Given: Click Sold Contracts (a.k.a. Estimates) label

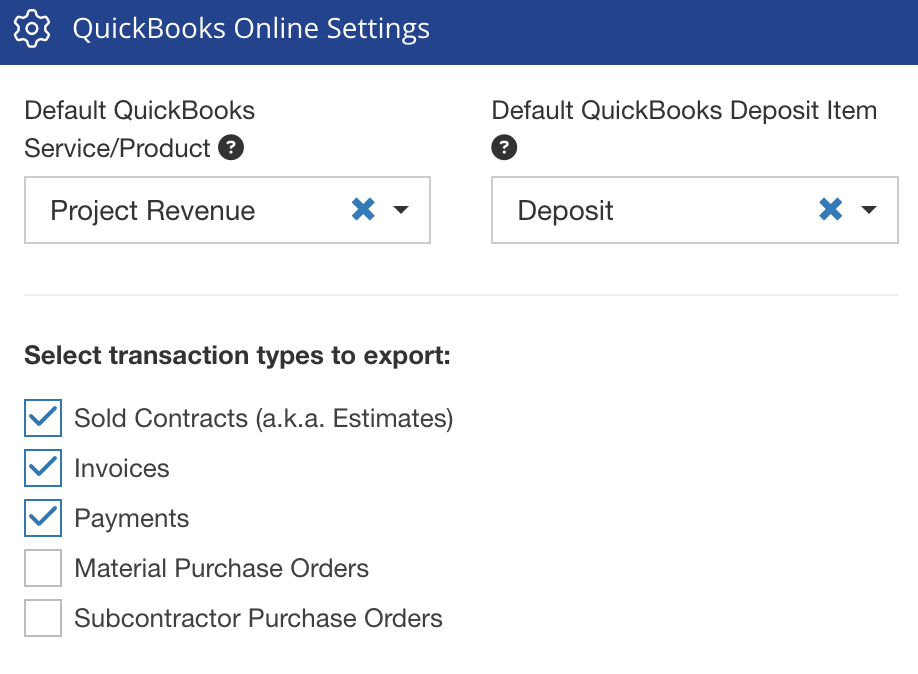Looking at the screenshot, I should [x=264, y=419].
